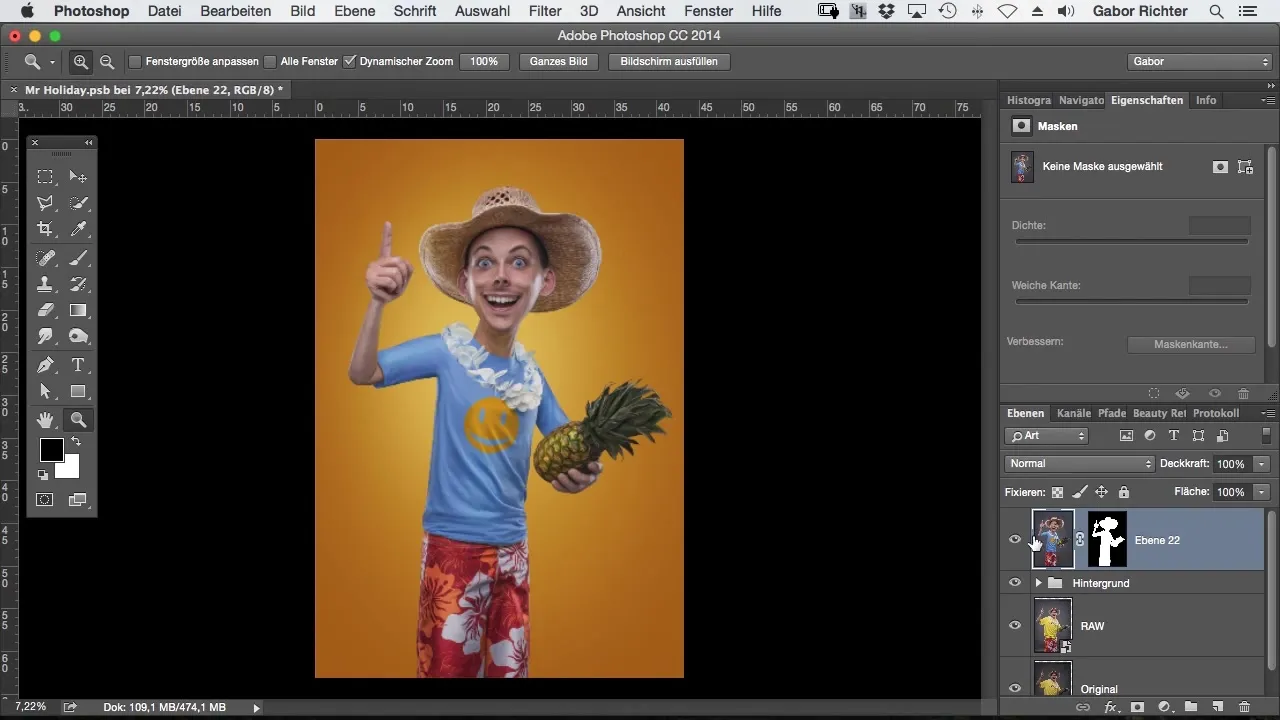Enable Alle Fenster checkbox
The width and height of the screenshot is (1280, 720).
(270, 61)
